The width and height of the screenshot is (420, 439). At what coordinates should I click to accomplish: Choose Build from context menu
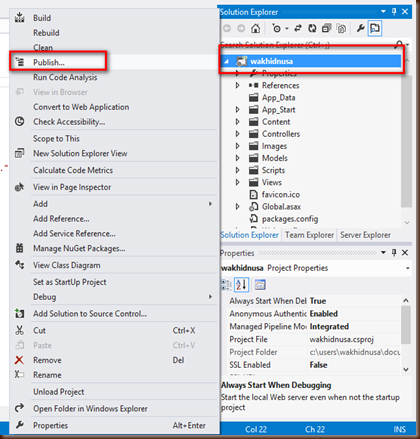coord(114,18)
